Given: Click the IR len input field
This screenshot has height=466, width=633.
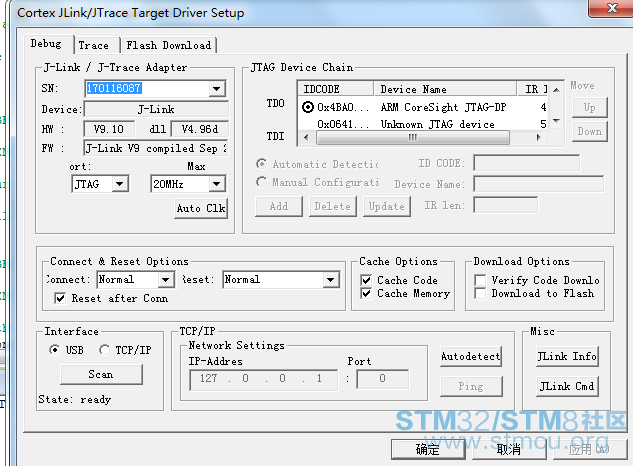Looking at the screenshot, I should (x=505, y=205).
